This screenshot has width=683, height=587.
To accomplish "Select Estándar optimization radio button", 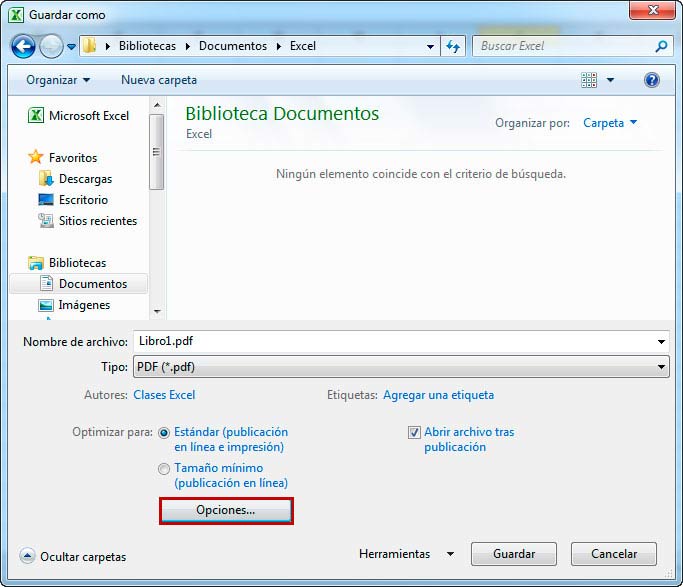I will (164, 433).
